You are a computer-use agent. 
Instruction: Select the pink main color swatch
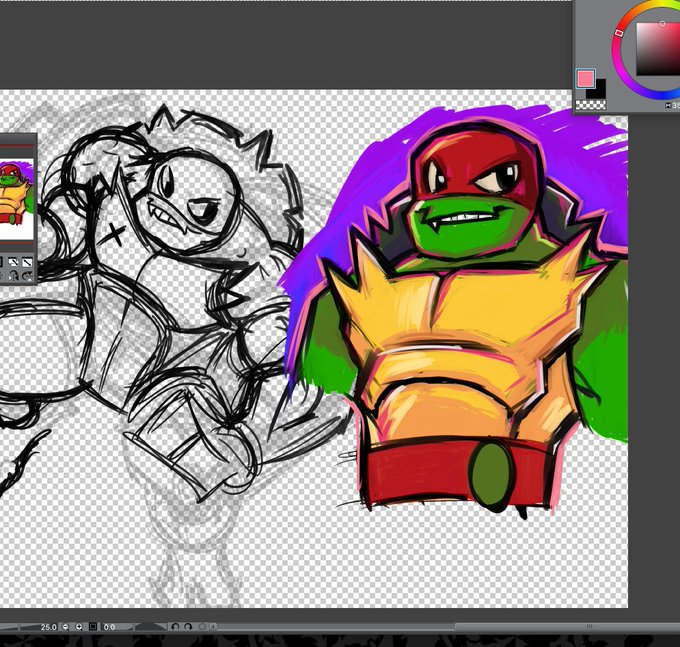[x=585, y=78]
